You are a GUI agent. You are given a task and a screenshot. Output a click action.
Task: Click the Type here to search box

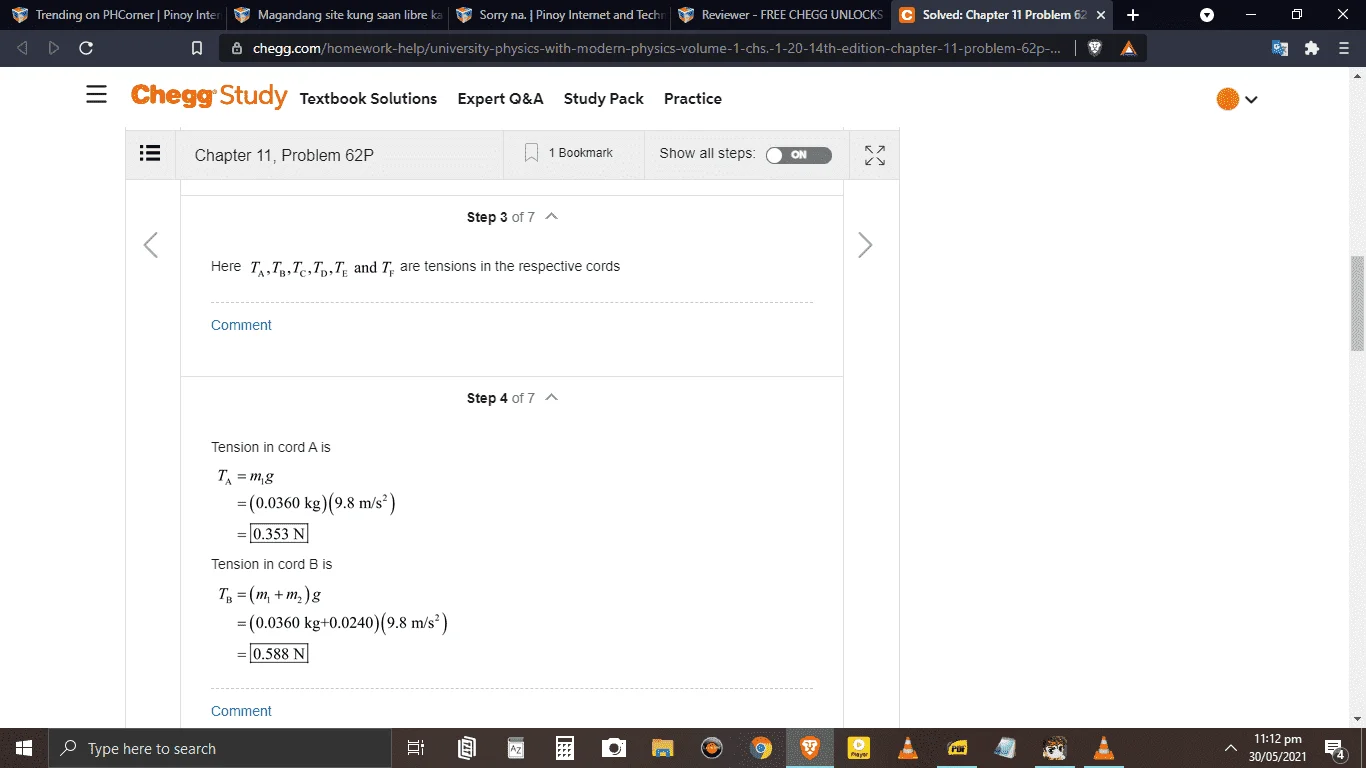218,748
